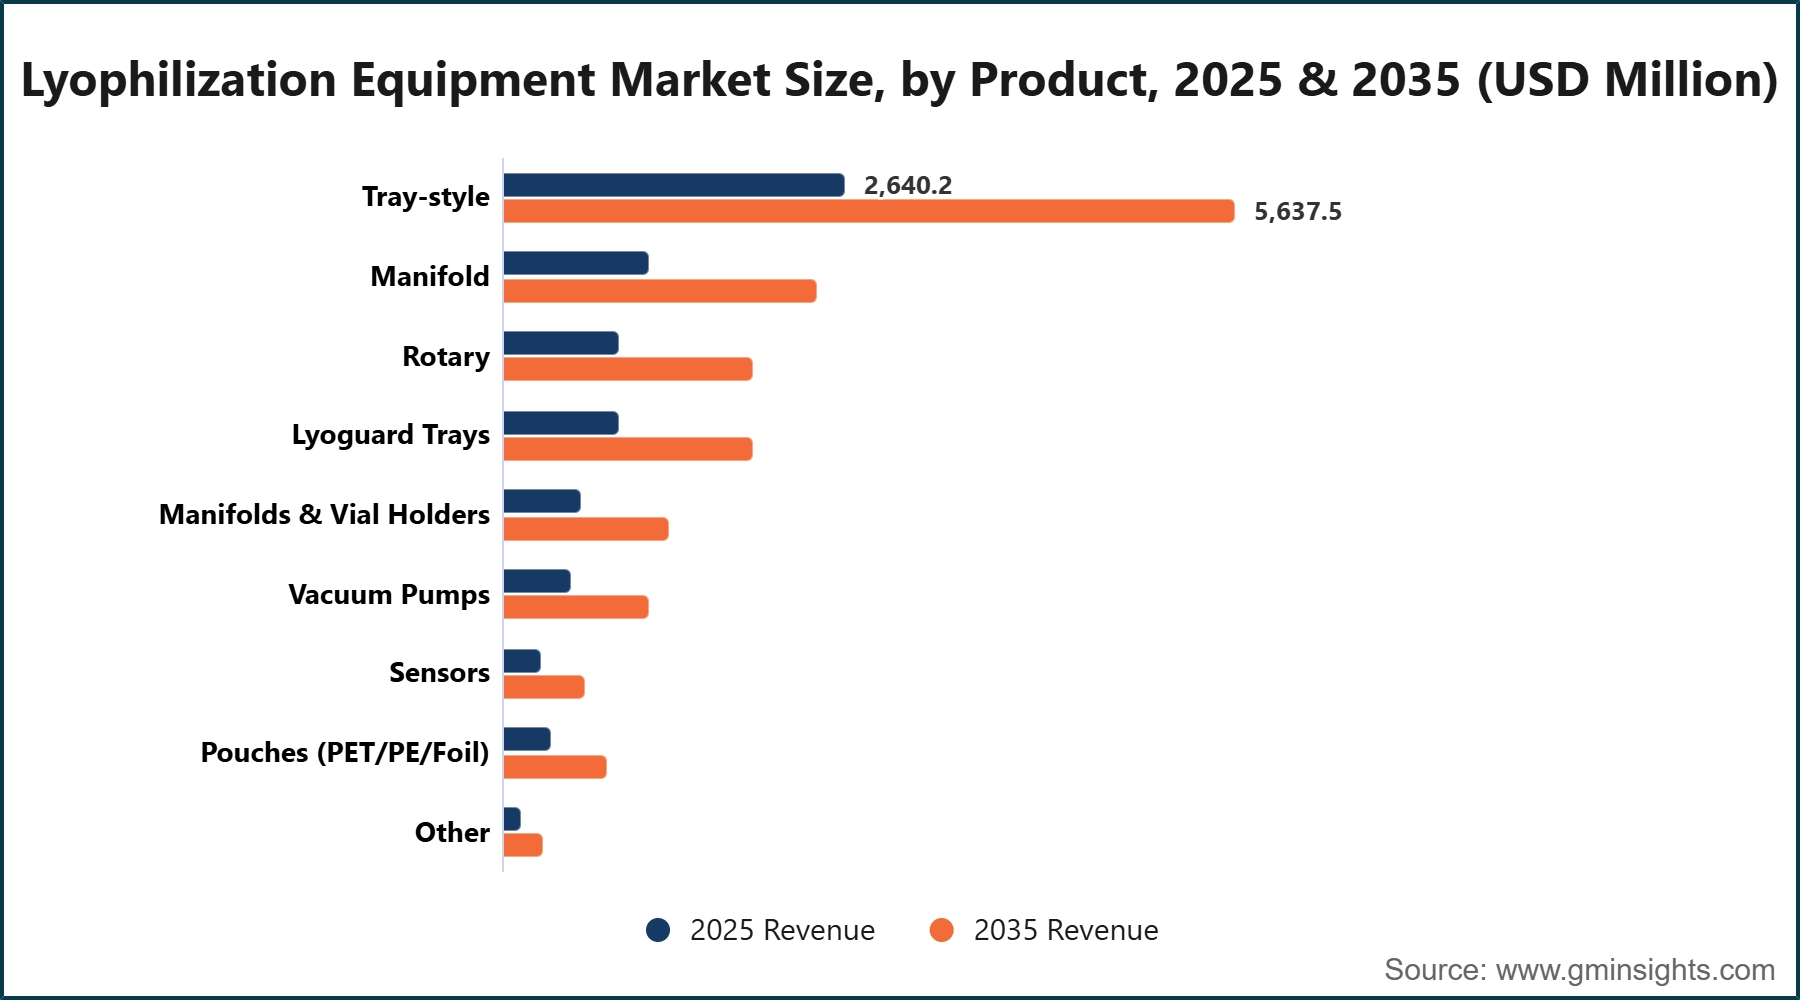Click the 'Pouches (PET/PE/Foil)' axis label
The height and width of the screenshot is (1000, 1800).
coord(345,752)
